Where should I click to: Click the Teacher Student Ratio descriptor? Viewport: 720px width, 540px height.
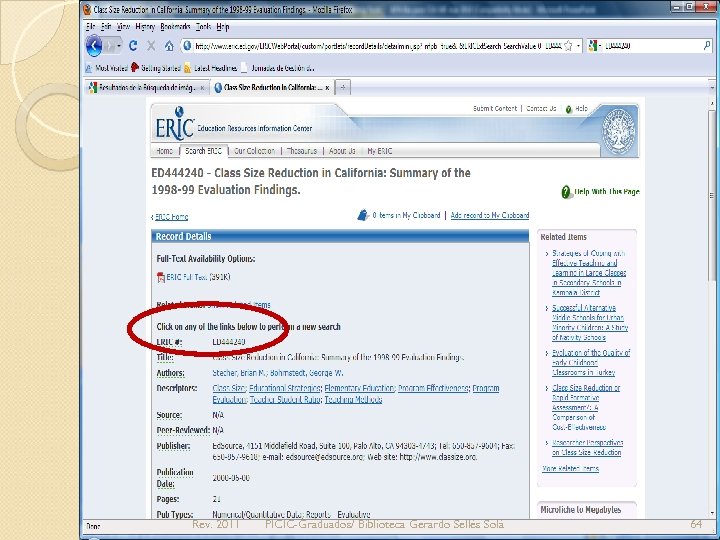click(x=286, y=399)
